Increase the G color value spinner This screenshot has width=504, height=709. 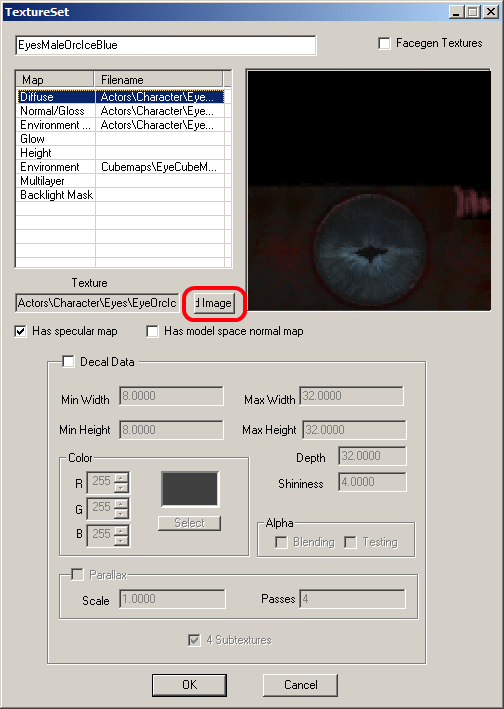(x=121, y=504)
